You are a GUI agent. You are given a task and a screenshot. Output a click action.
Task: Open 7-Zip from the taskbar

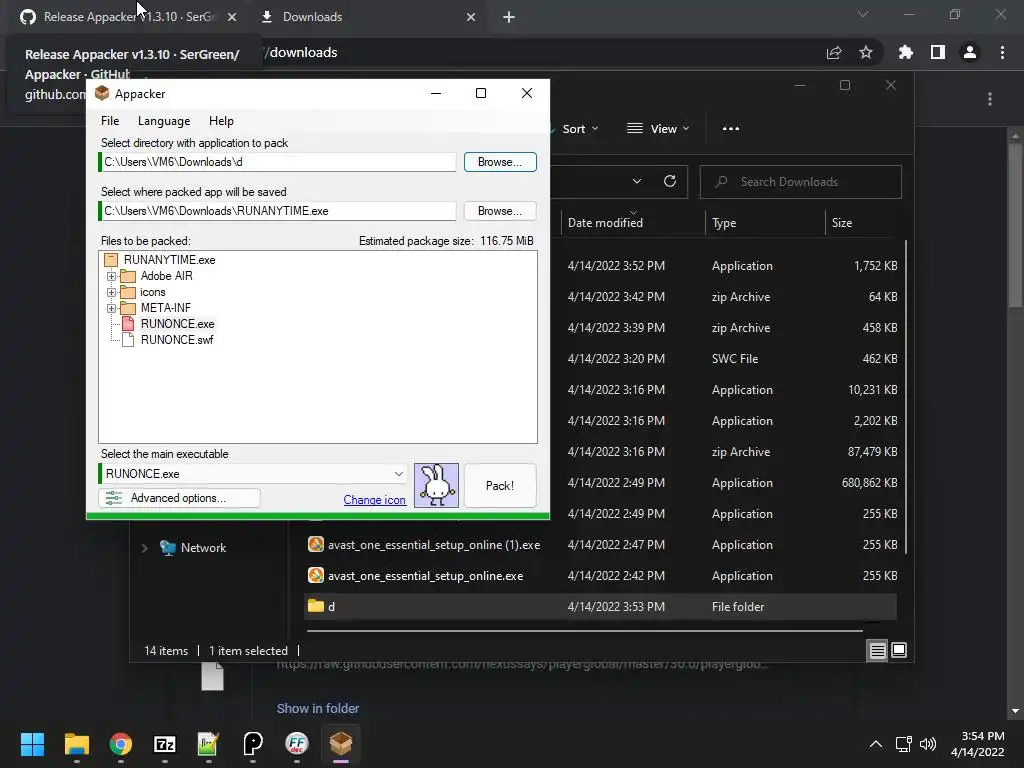click(x=165, y=744)
